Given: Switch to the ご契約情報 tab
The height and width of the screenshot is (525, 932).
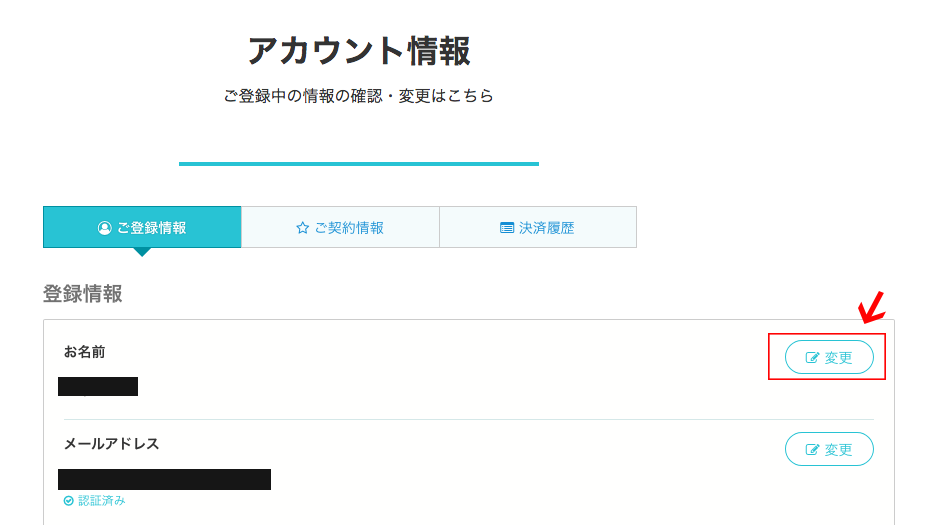Looking at the screenshot, I should pyautogui.click(x=340, y=227).
